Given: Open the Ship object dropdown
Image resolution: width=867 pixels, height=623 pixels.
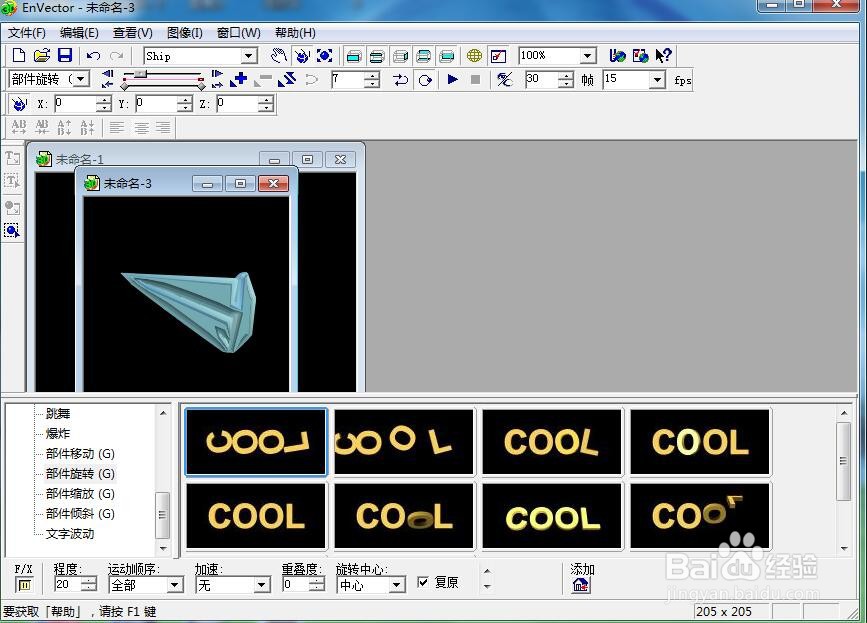Looking at the screenshot, I should pyautogui.click(x=249, y=56).
